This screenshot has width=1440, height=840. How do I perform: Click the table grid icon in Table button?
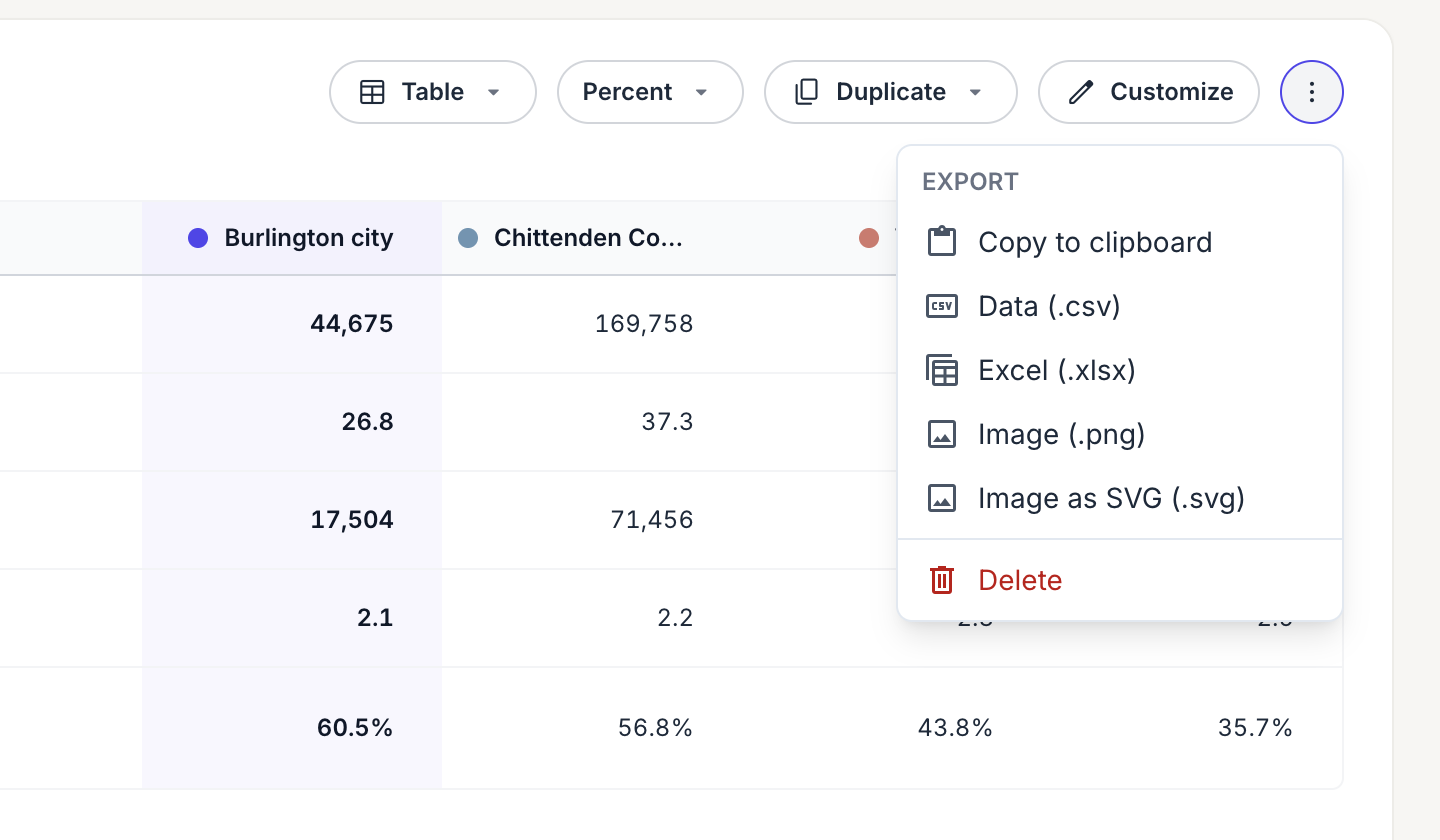coord(372,92)
